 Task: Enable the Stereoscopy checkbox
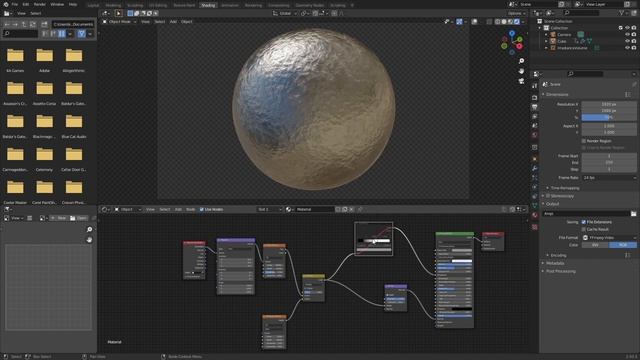(548, 196)
